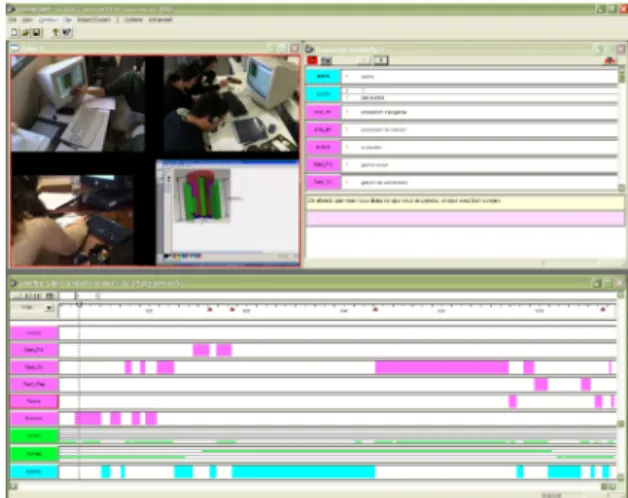The image size is (628, 498).
Task: Click the empty pink field under yellow text
Action: point(465,219)
